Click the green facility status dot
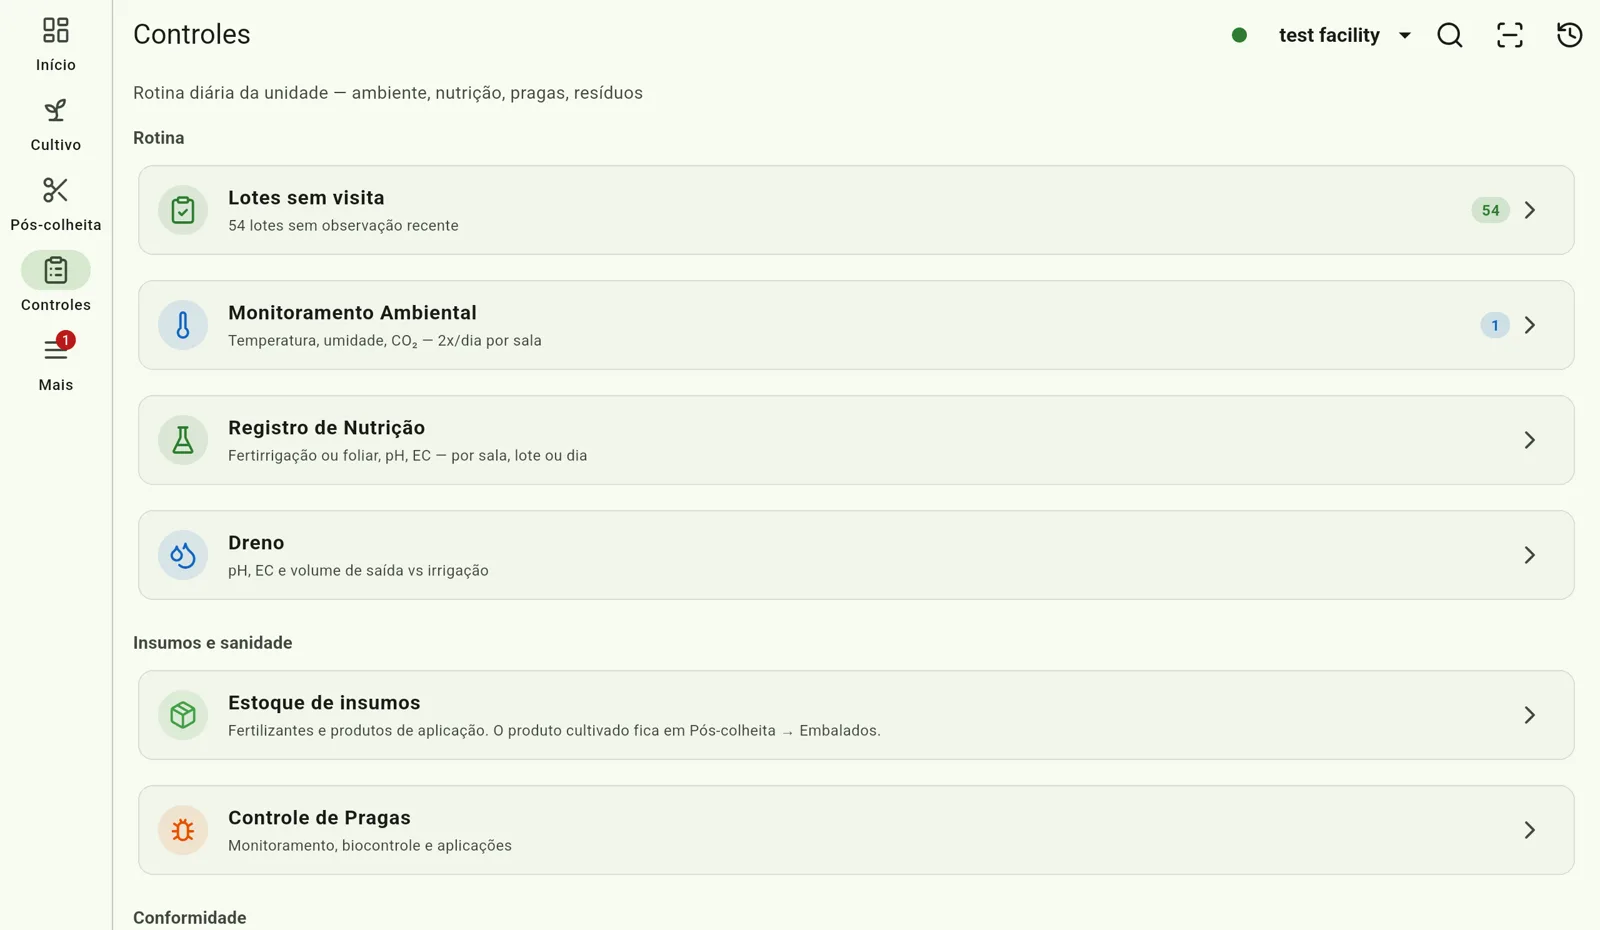This screenshot has width=1600, height=930. pos(1239,35)
